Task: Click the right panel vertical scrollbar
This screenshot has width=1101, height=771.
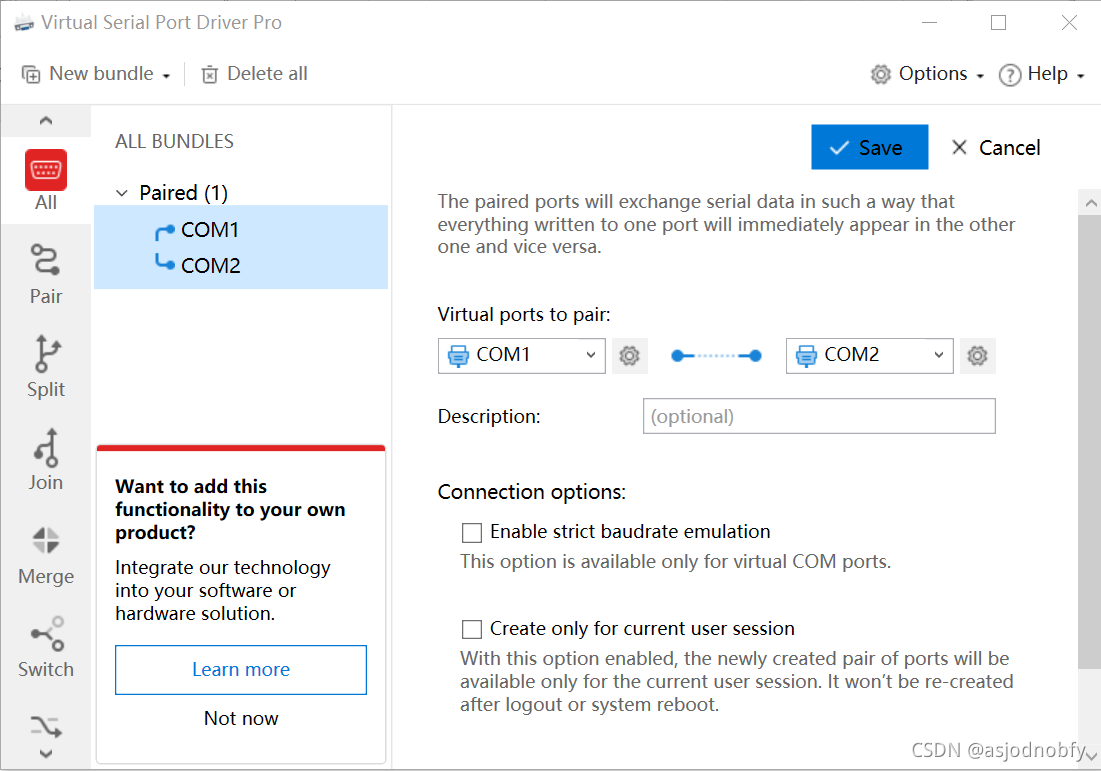Action: (1089, 442)
